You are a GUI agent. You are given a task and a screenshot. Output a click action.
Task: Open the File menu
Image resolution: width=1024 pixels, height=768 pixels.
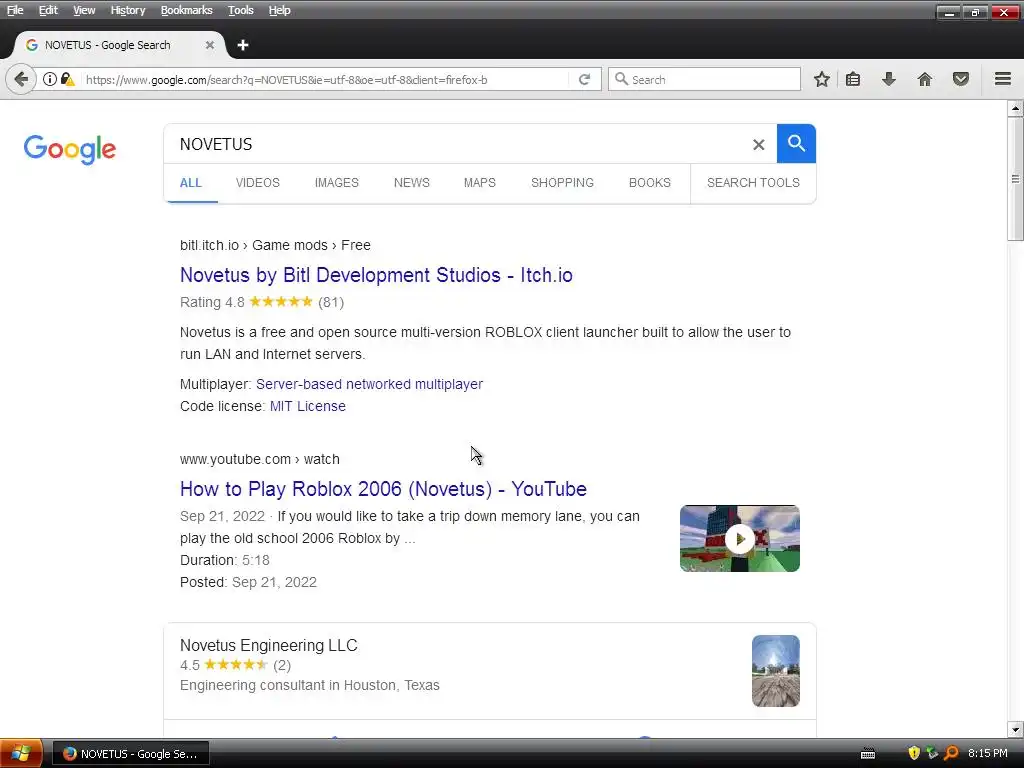click(15, 10)
